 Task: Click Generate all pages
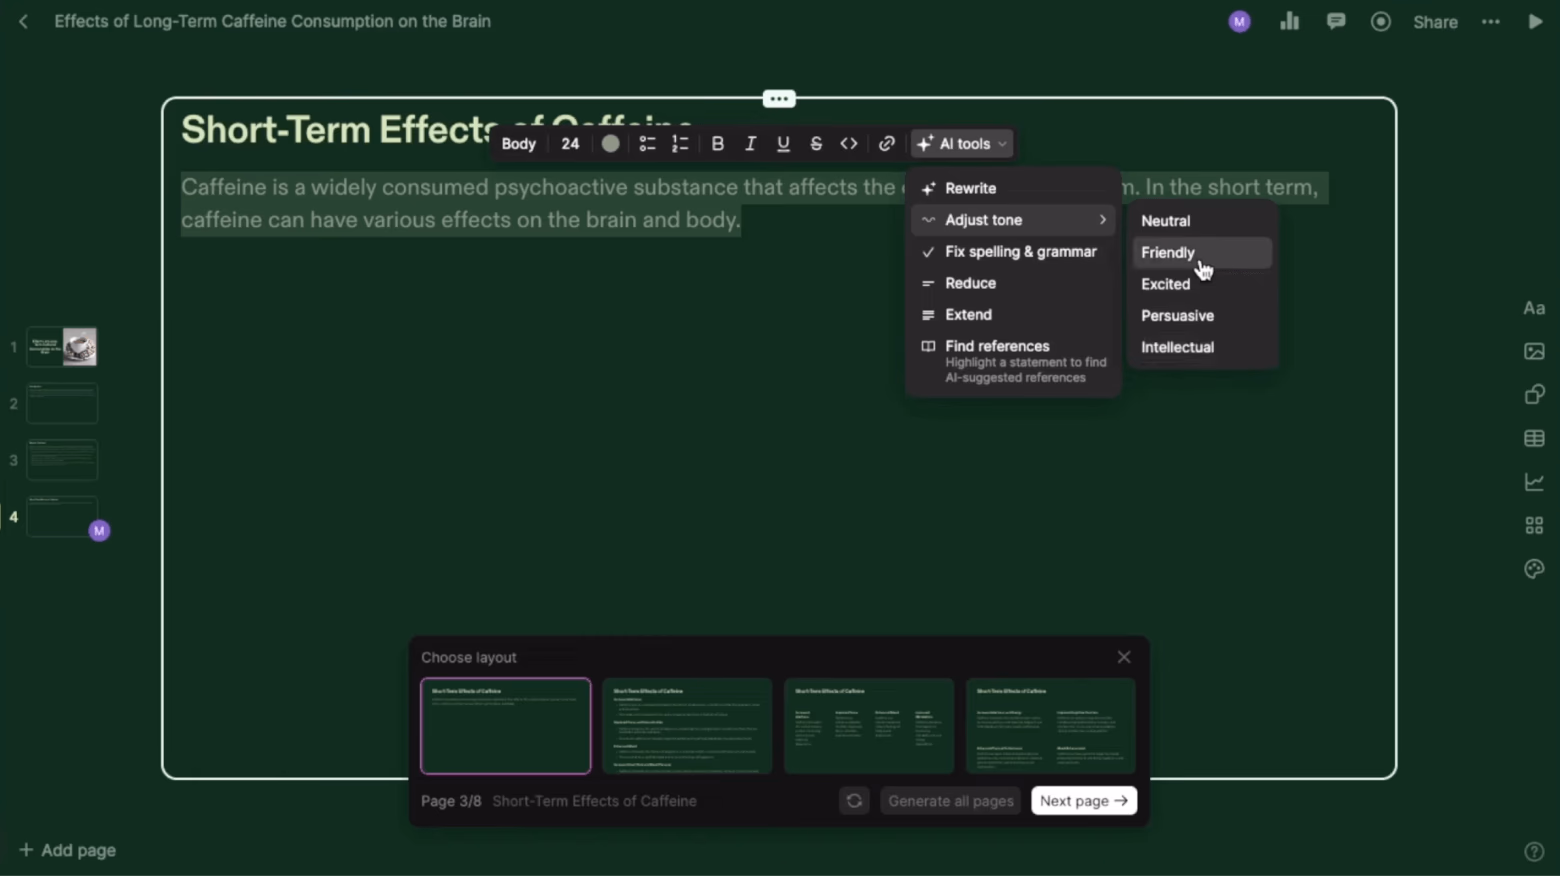click(951, 801)
